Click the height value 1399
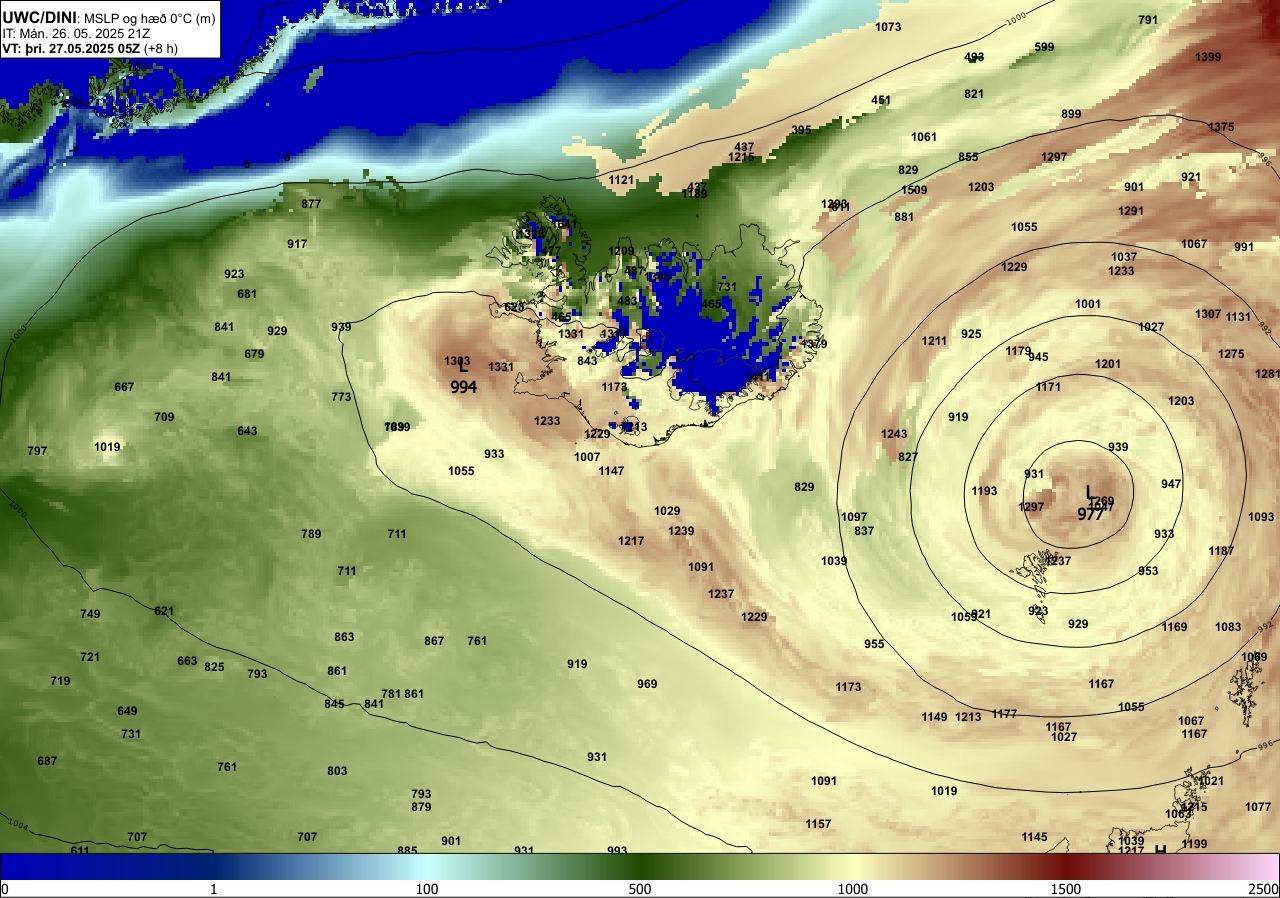This screenshot has height=898, width=1280. 1208,57
